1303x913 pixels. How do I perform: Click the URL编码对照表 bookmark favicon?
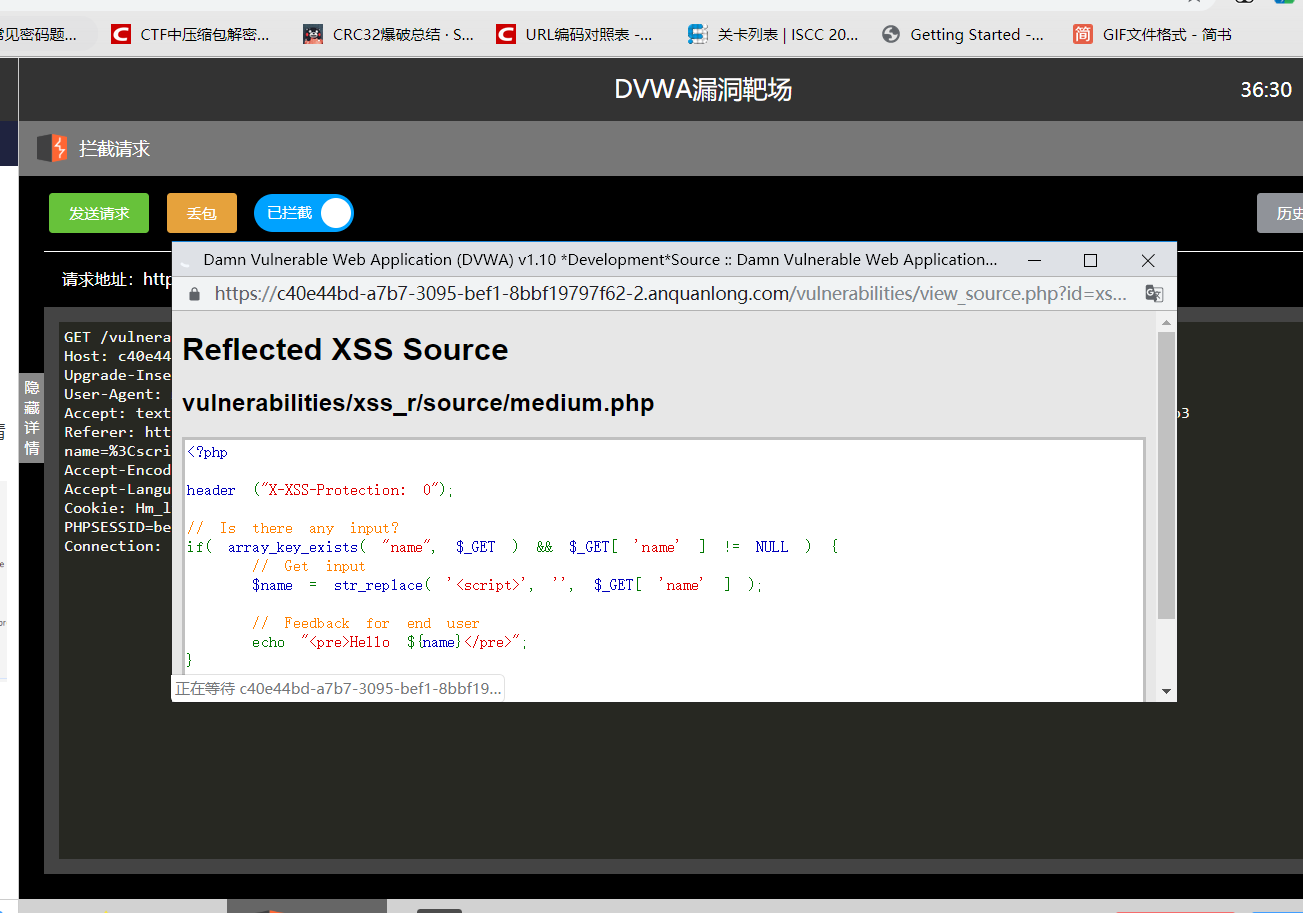coord(506,34)
